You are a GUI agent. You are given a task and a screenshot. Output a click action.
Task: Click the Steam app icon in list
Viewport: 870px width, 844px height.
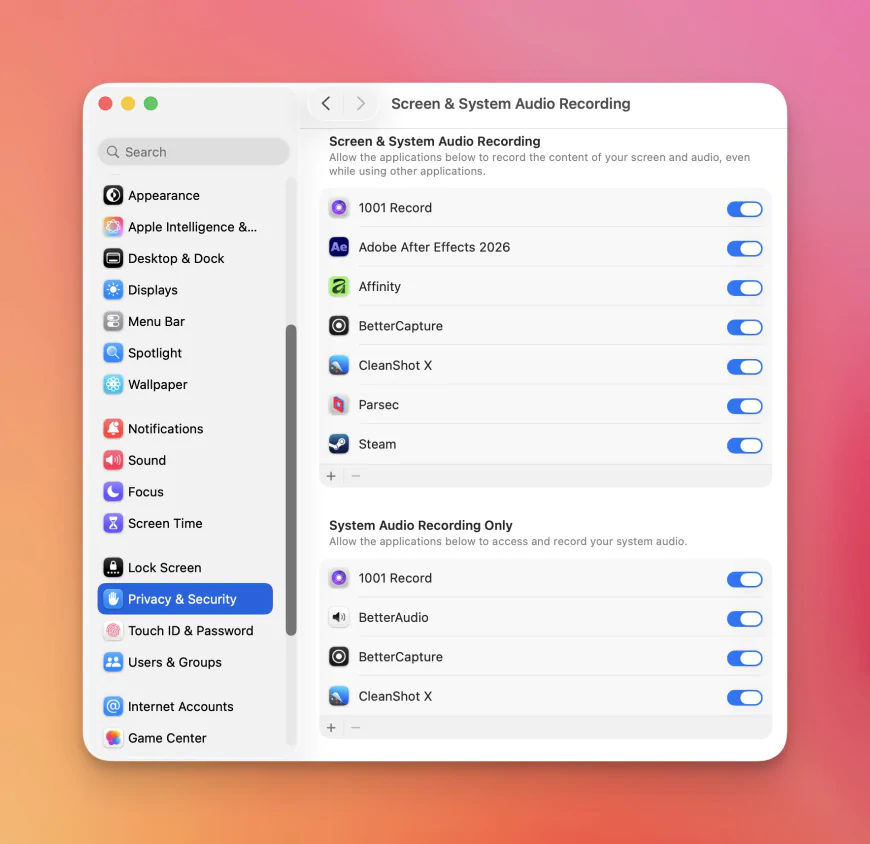(339, 444)
